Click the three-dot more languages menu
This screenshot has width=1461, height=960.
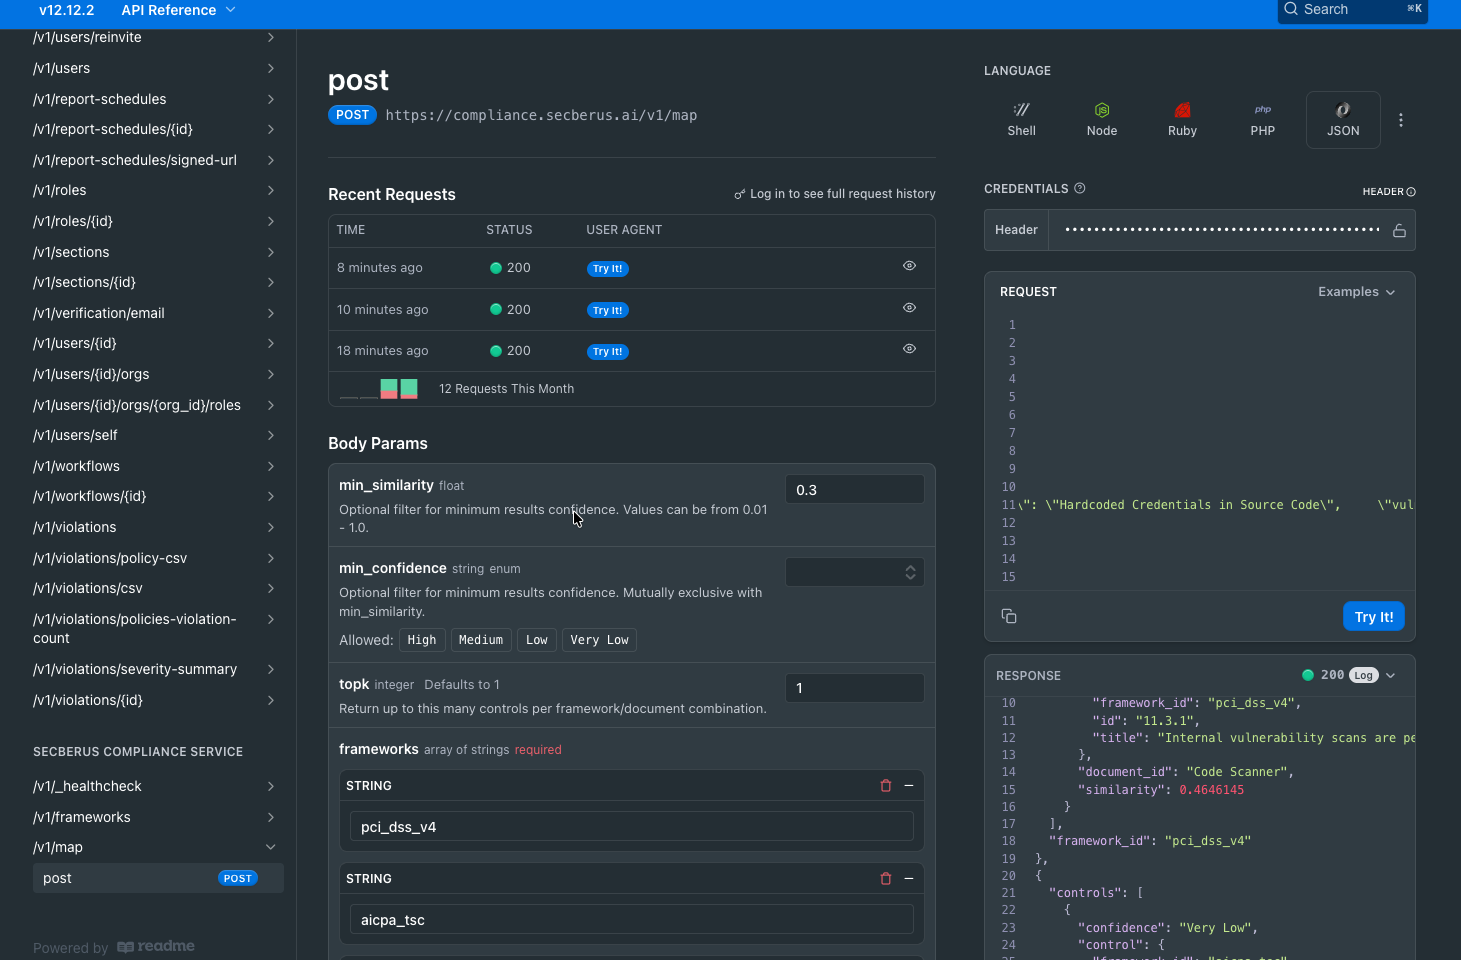(x=1401, y=119)
